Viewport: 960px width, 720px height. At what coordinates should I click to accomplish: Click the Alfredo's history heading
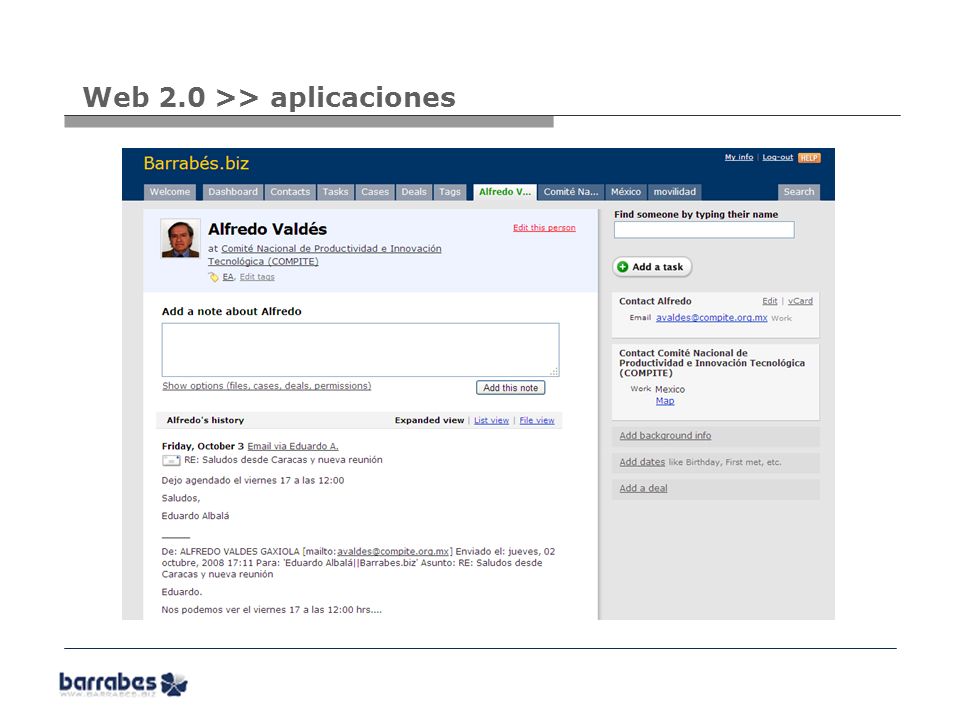tap(205, 421)
